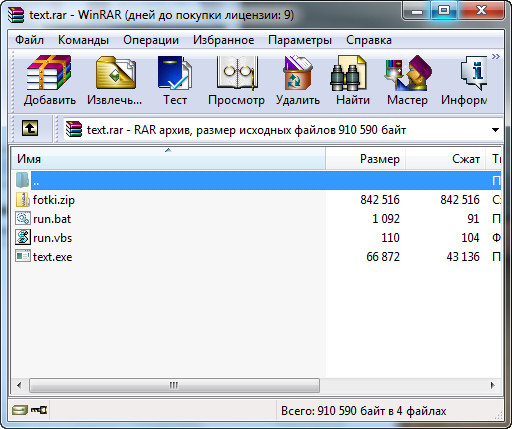Image resolution: width=512 pixels, height=429 pixels.
Task: Click the Удалить (Delete) toolbar icon
Action: (x=297, y=73)
